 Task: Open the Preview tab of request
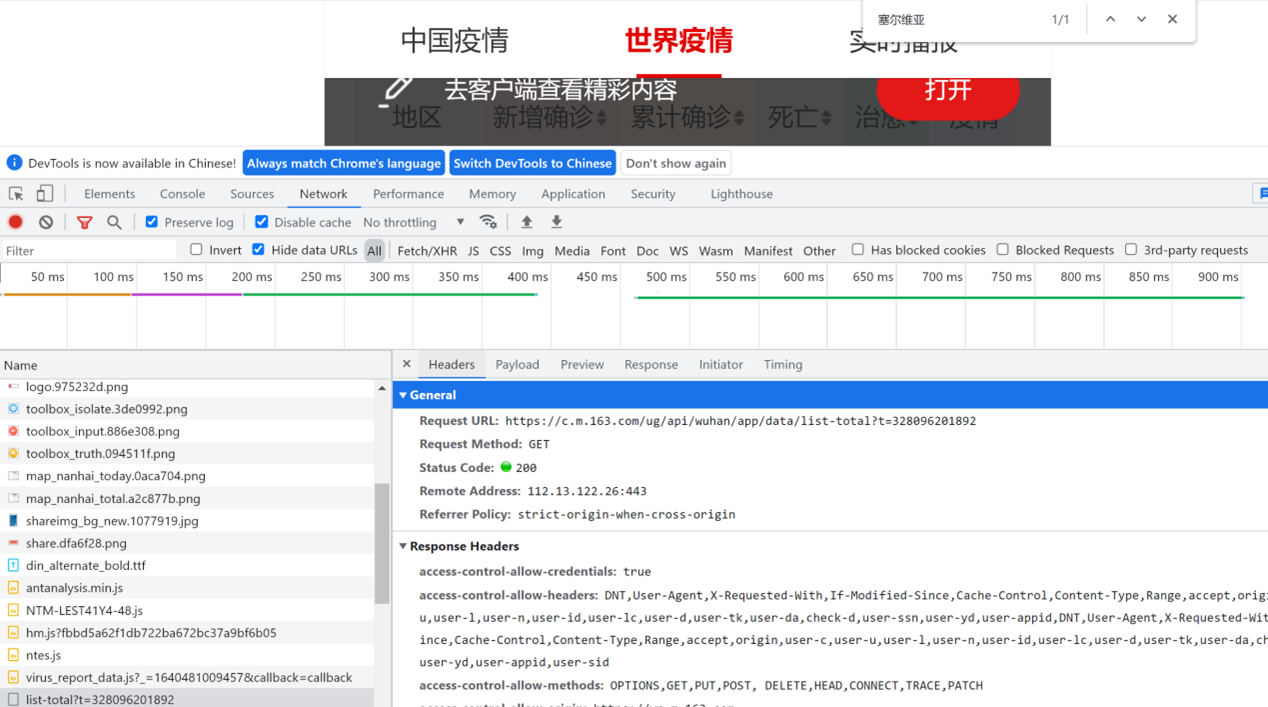581,365
